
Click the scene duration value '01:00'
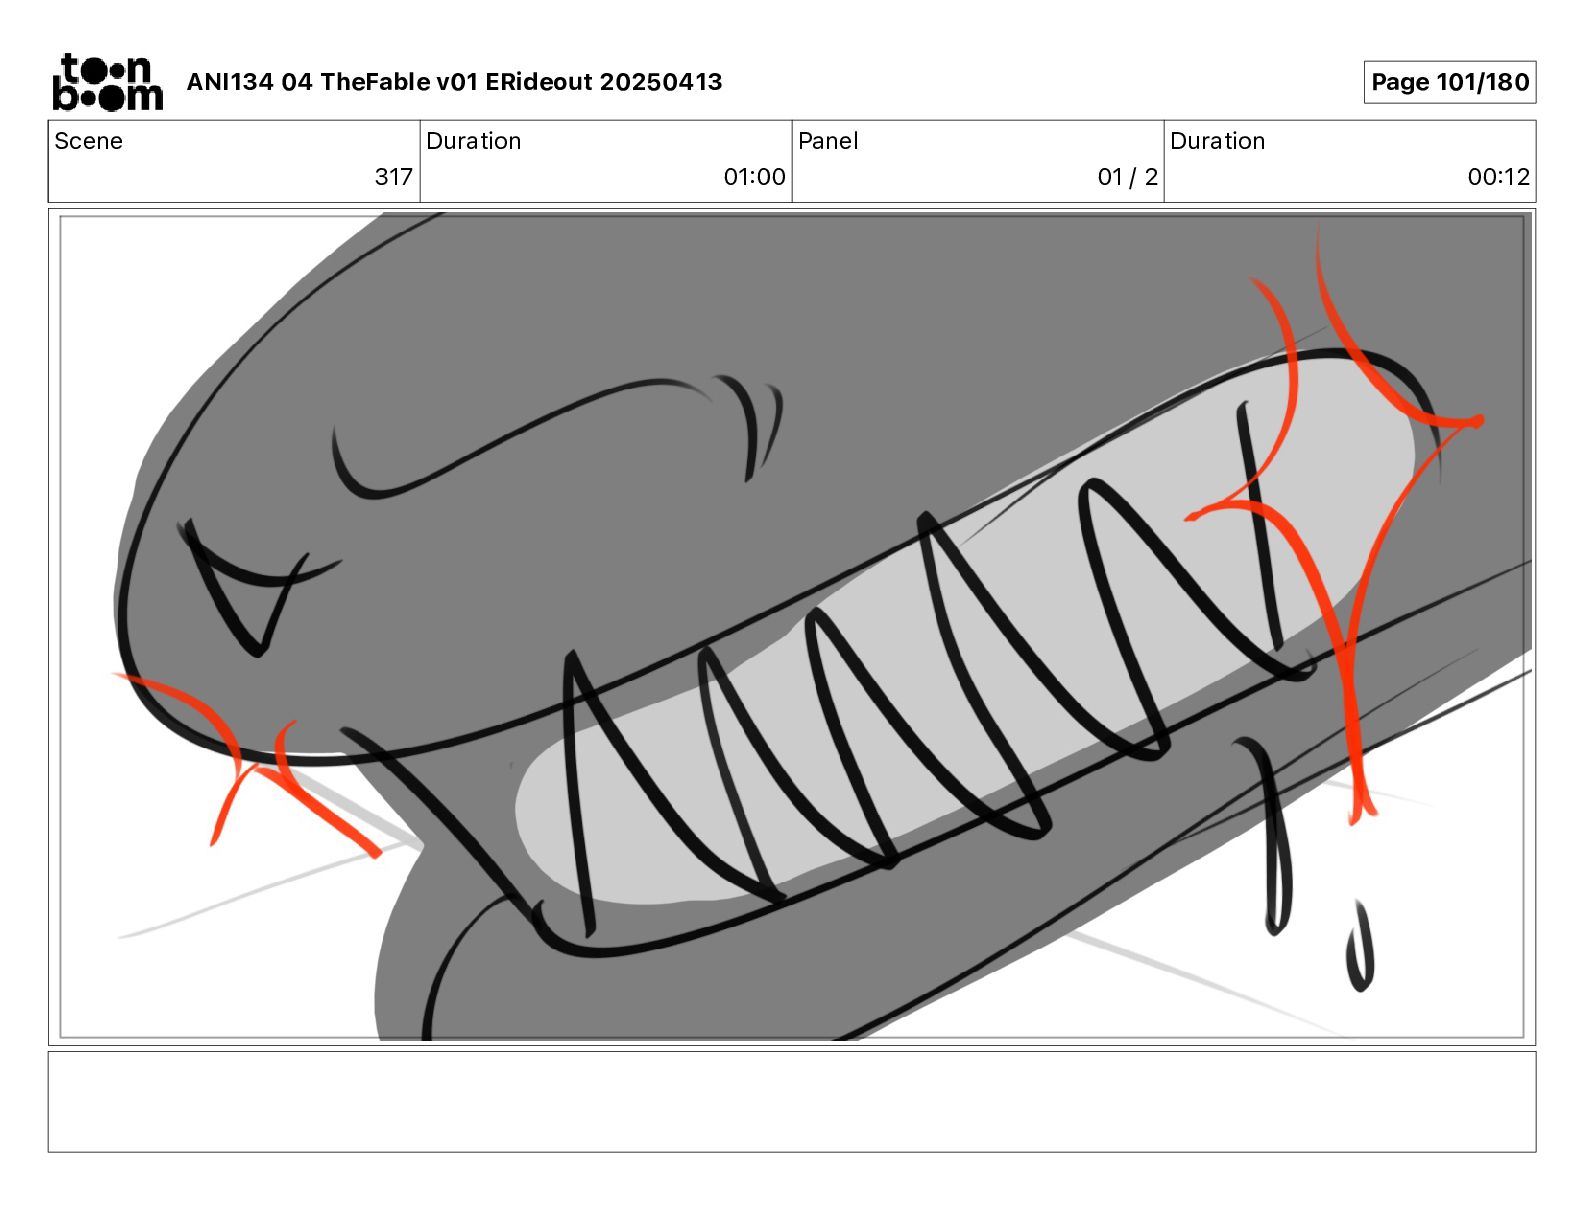[x=754, y=177]
